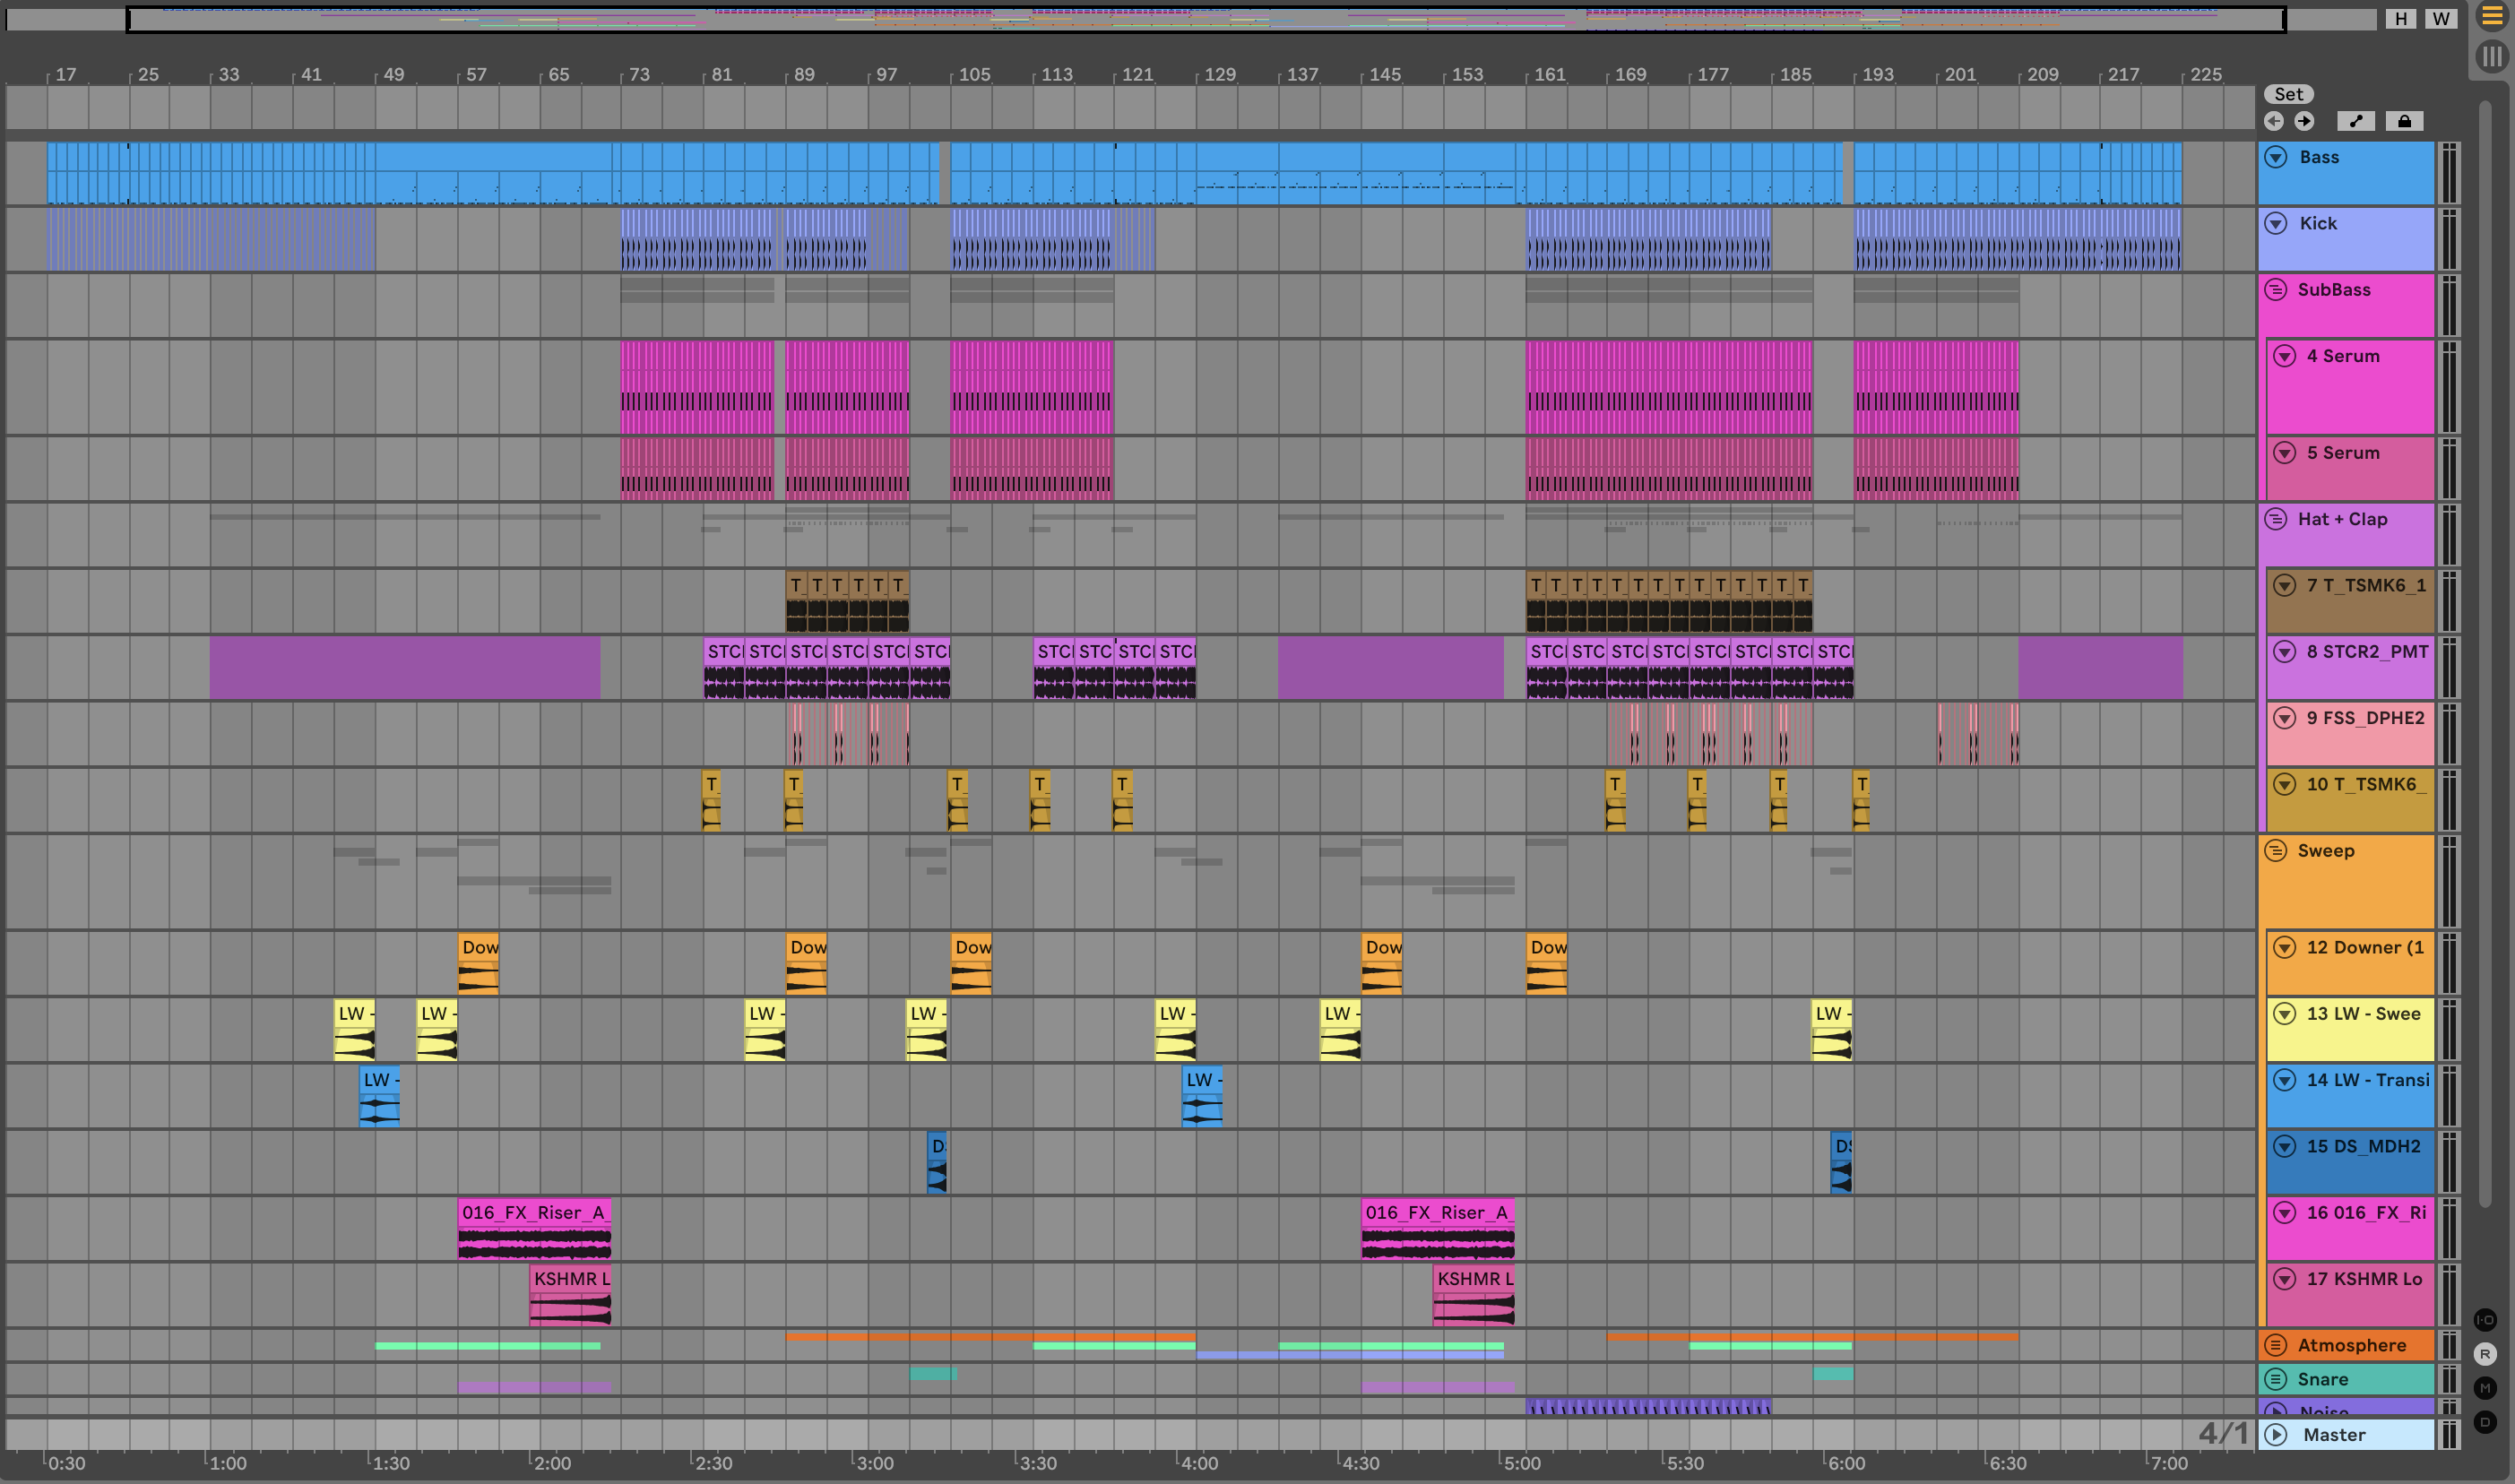Jump to previous locator arrow
This screenshot has width=2515, height=1484.
click(2274, 121)
